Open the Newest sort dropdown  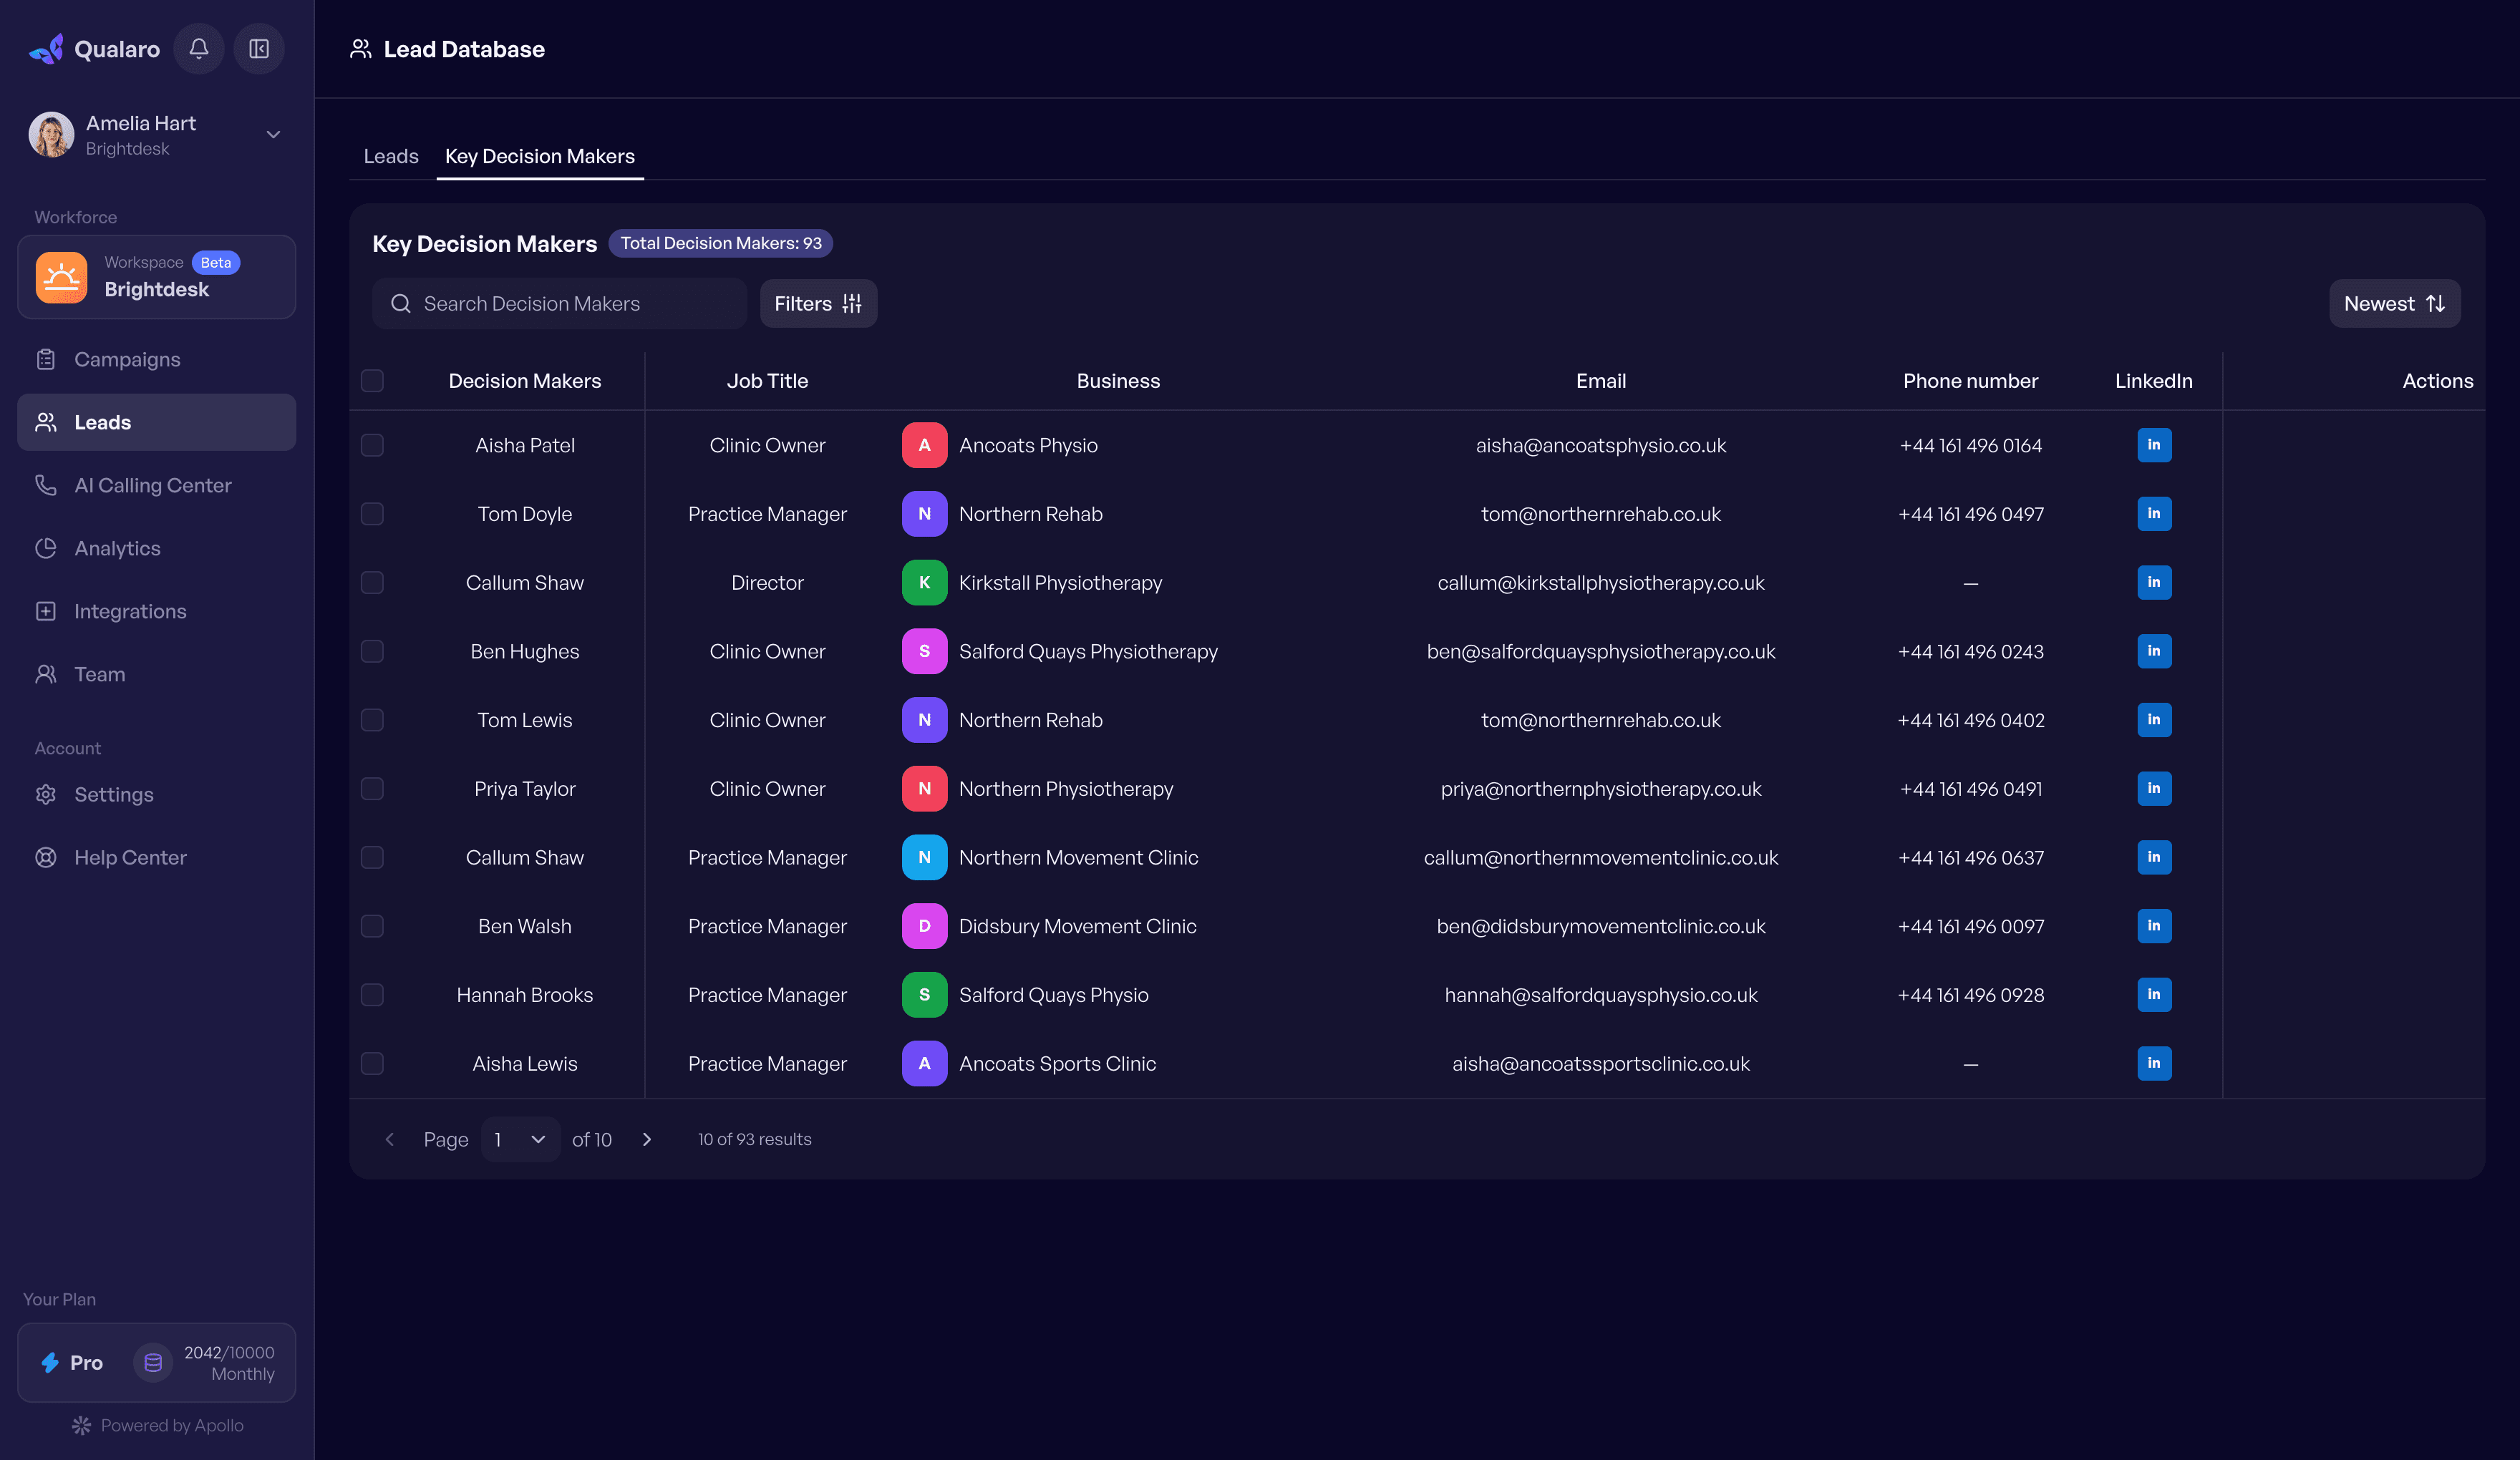point(2394,304)
